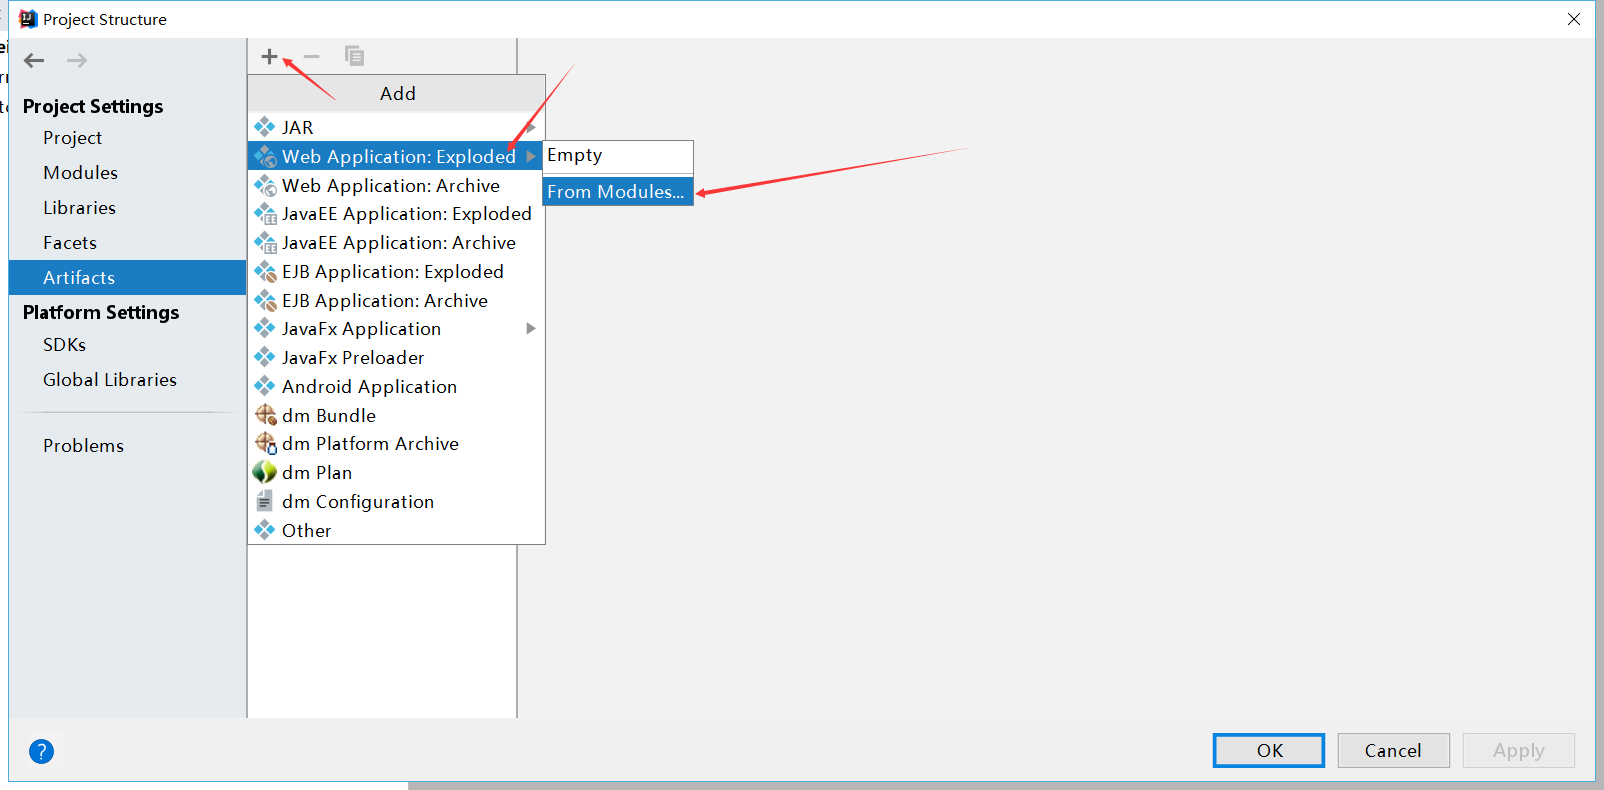1604x790 pixels.
Task: Expand the Web Application: Exploded submenu arrow
Action: 531,156
